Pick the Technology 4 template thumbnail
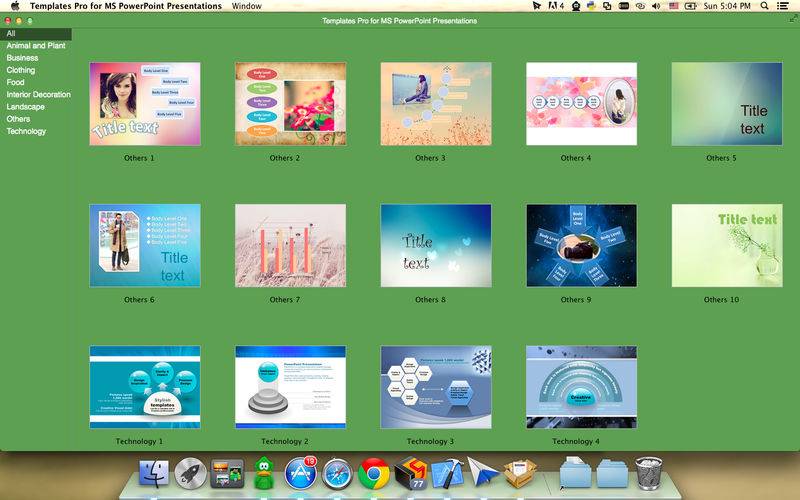This screenshot has width=800, height=500. [x=582, y=387]
